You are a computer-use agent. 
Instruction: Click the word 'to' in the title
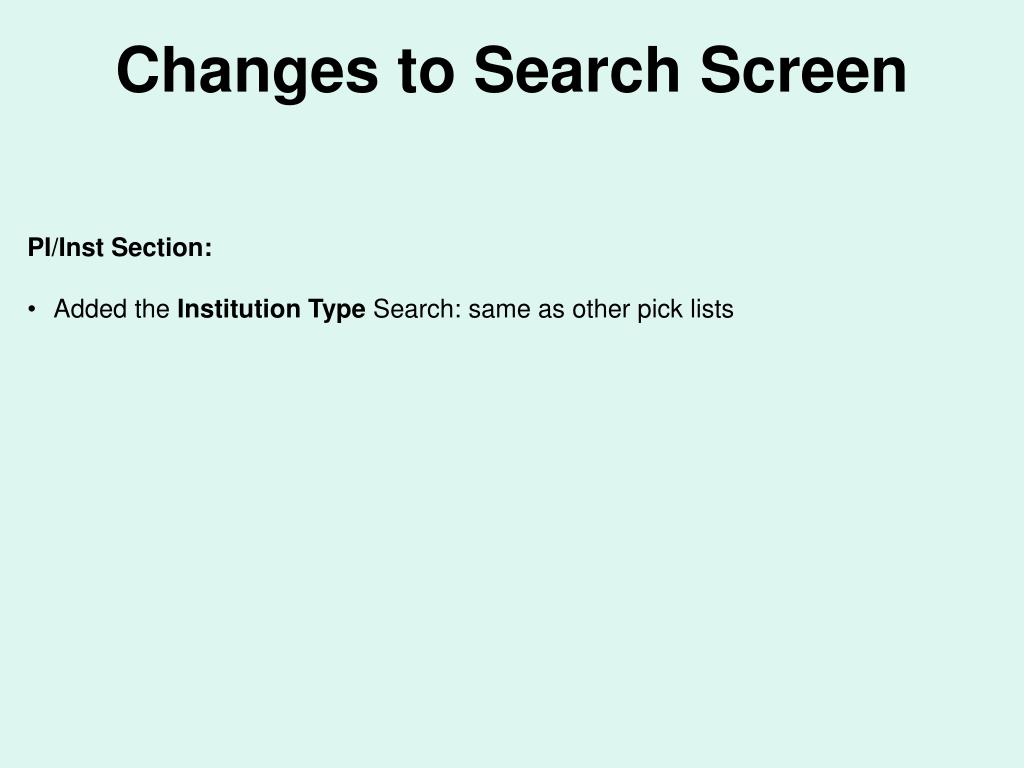point(426,71)
